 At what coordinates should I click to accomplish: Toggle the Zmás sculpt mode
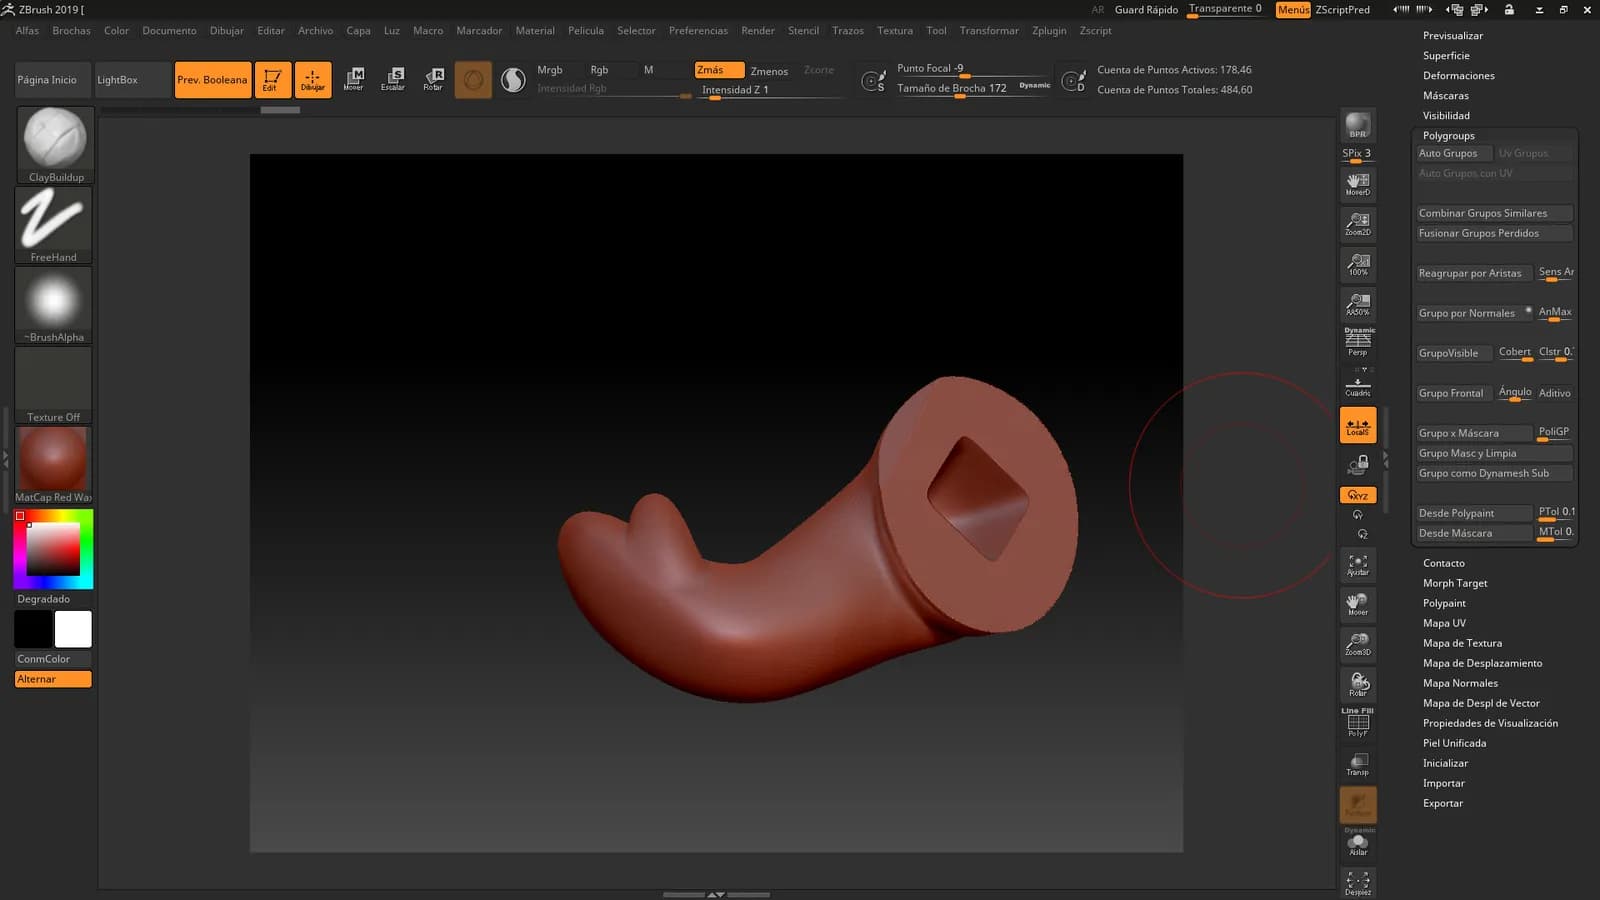pyautogui.click(x=719, y=70)
